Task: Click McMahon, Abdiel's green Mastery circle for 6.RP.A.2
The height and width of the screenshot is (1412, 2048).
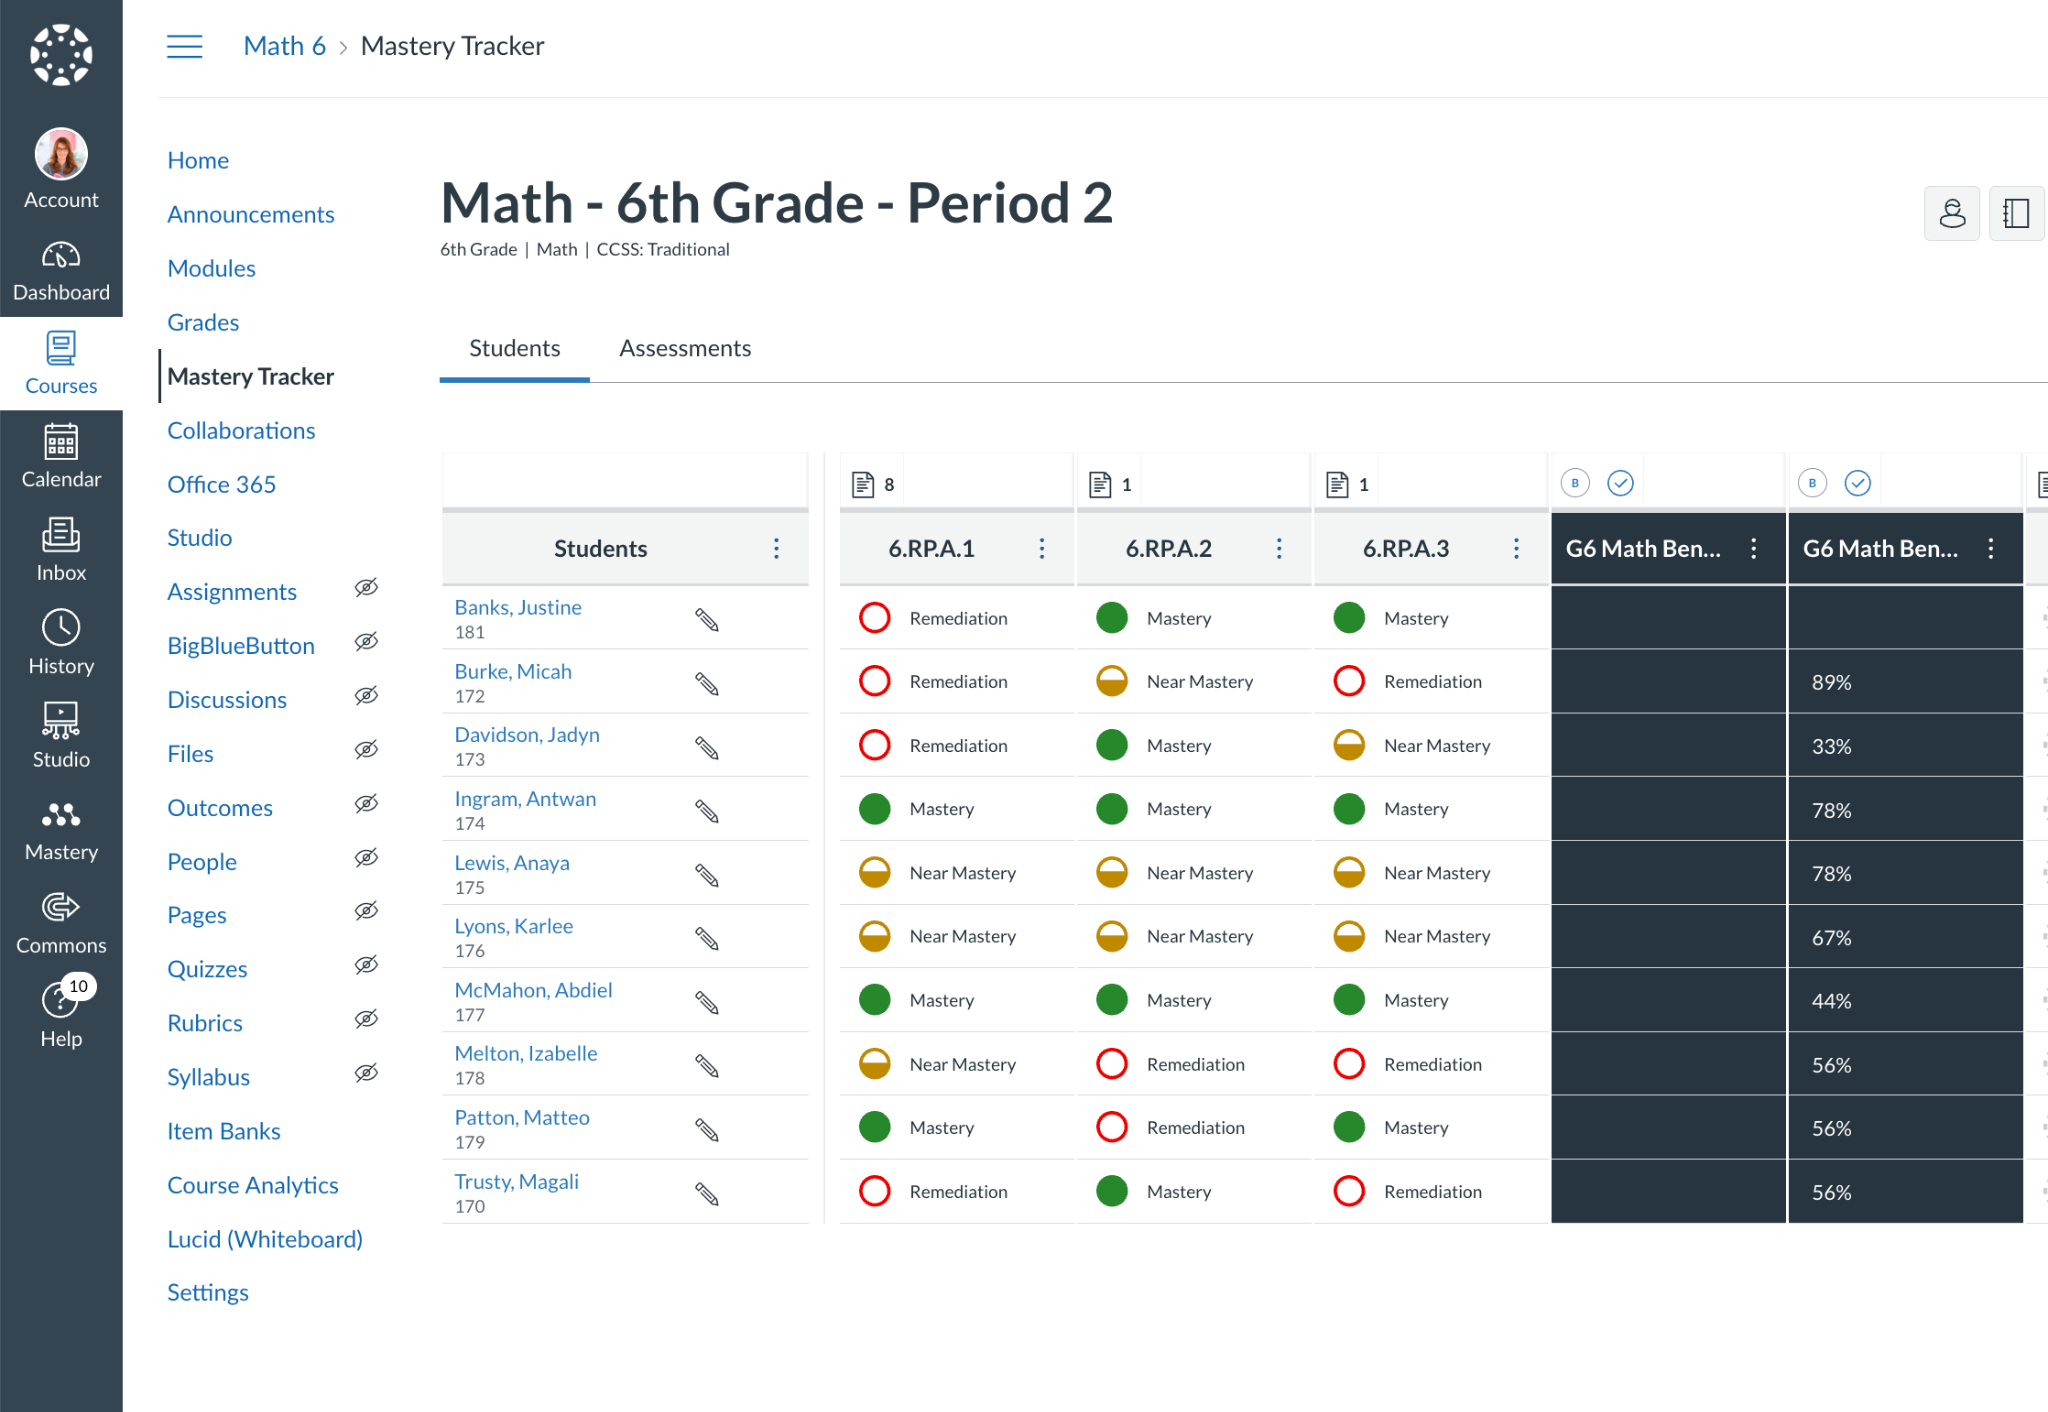Action: click(1112, 1000)
